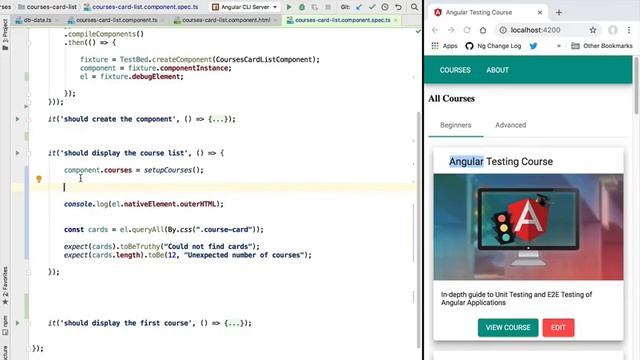
Task: Click the 'Angular Testing Course' card title
Action: point(501,162)
